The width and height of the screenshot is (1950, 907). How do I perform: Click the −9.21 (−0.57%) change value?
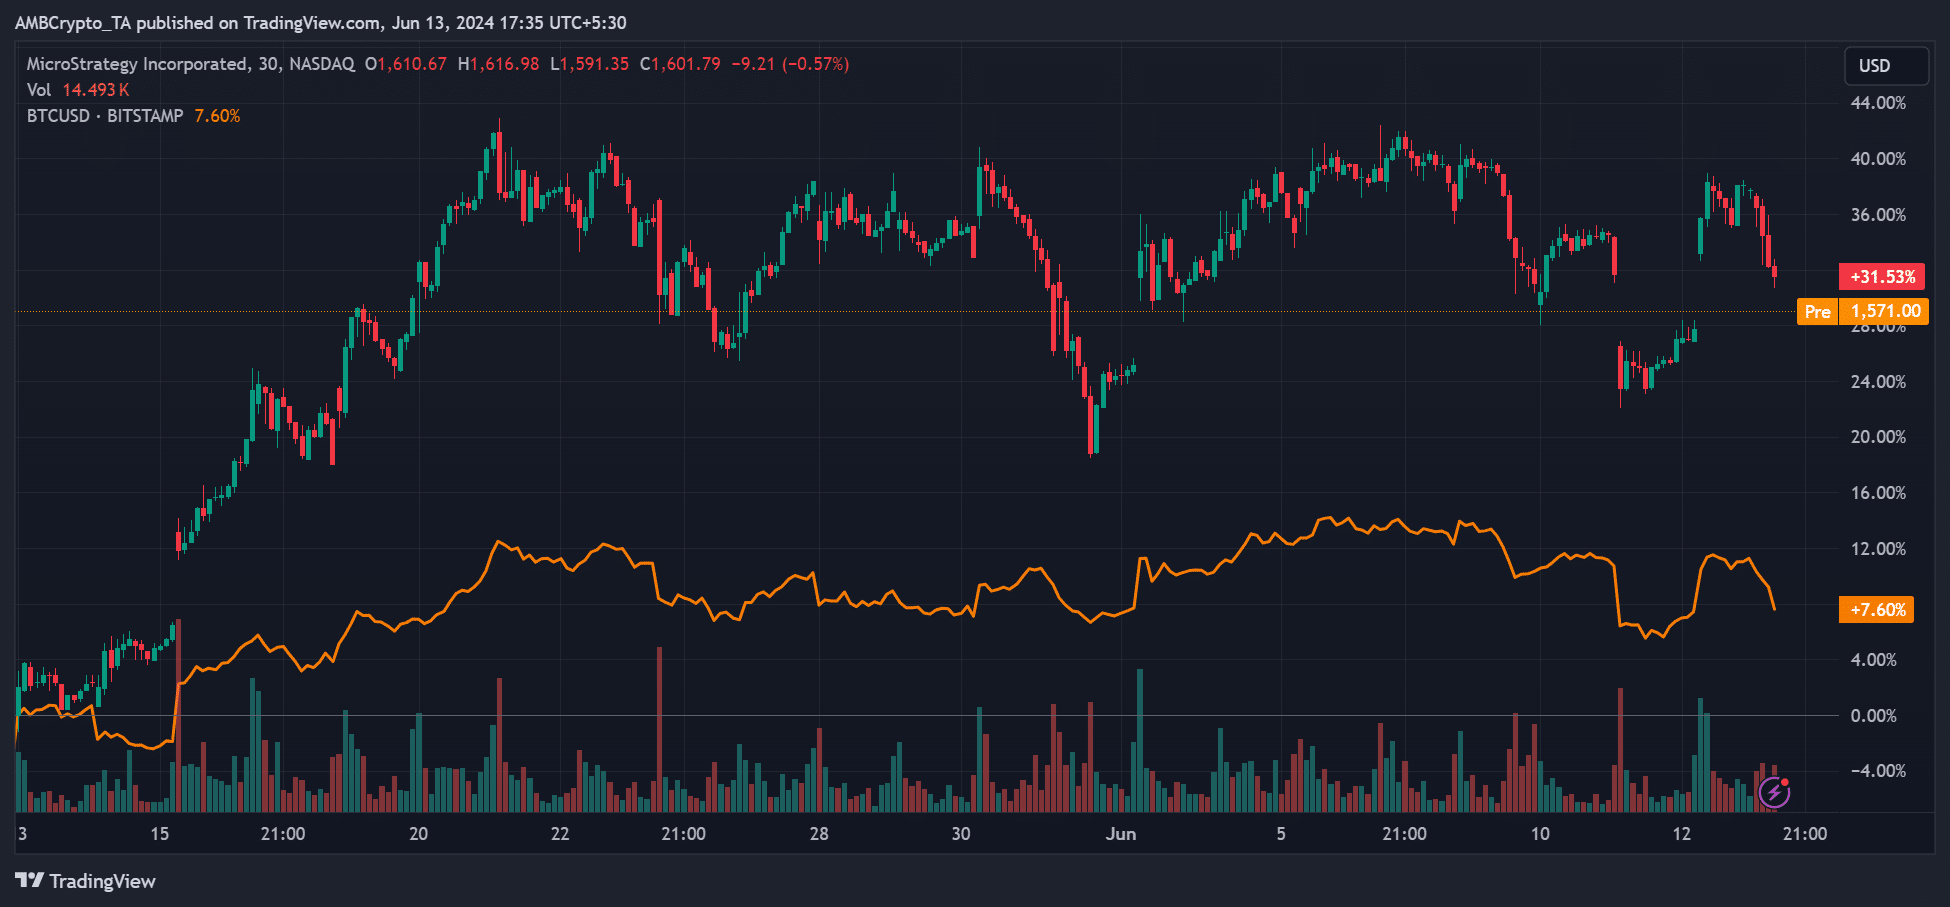(x=790, y=64)
